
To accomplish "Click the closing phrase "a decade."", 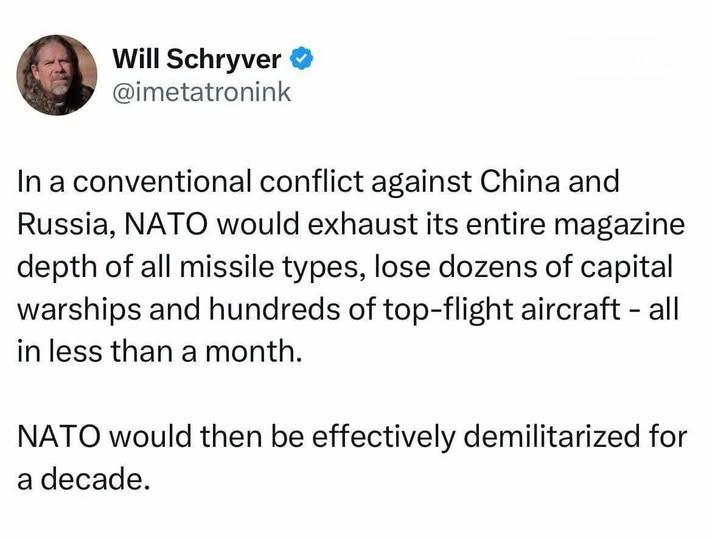I will (x=85, y=479).
